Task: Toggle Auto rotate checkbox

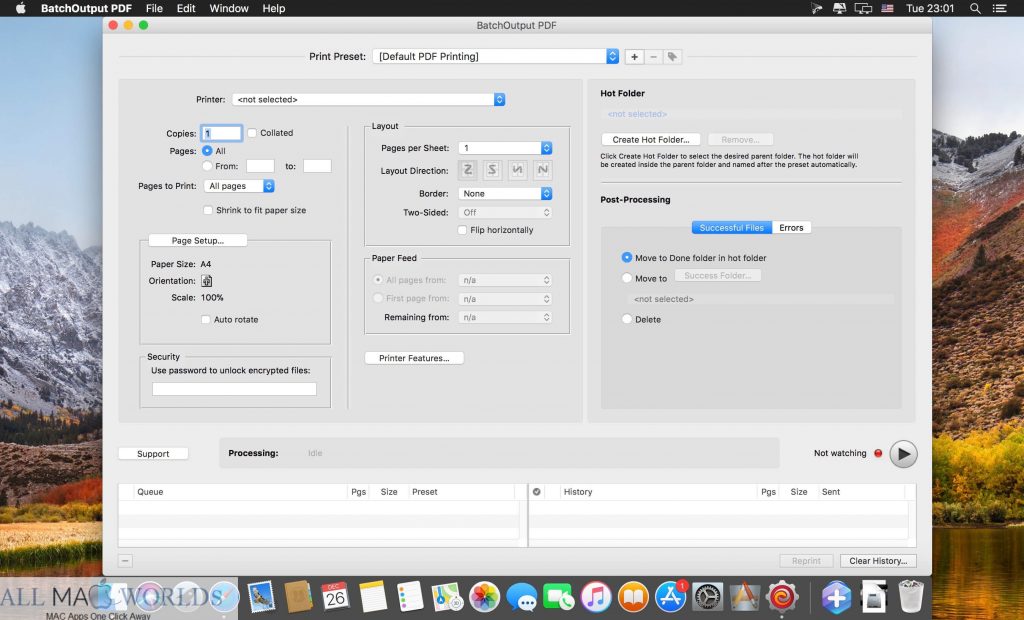Action: pyautogui.click(x=206, y=319)
